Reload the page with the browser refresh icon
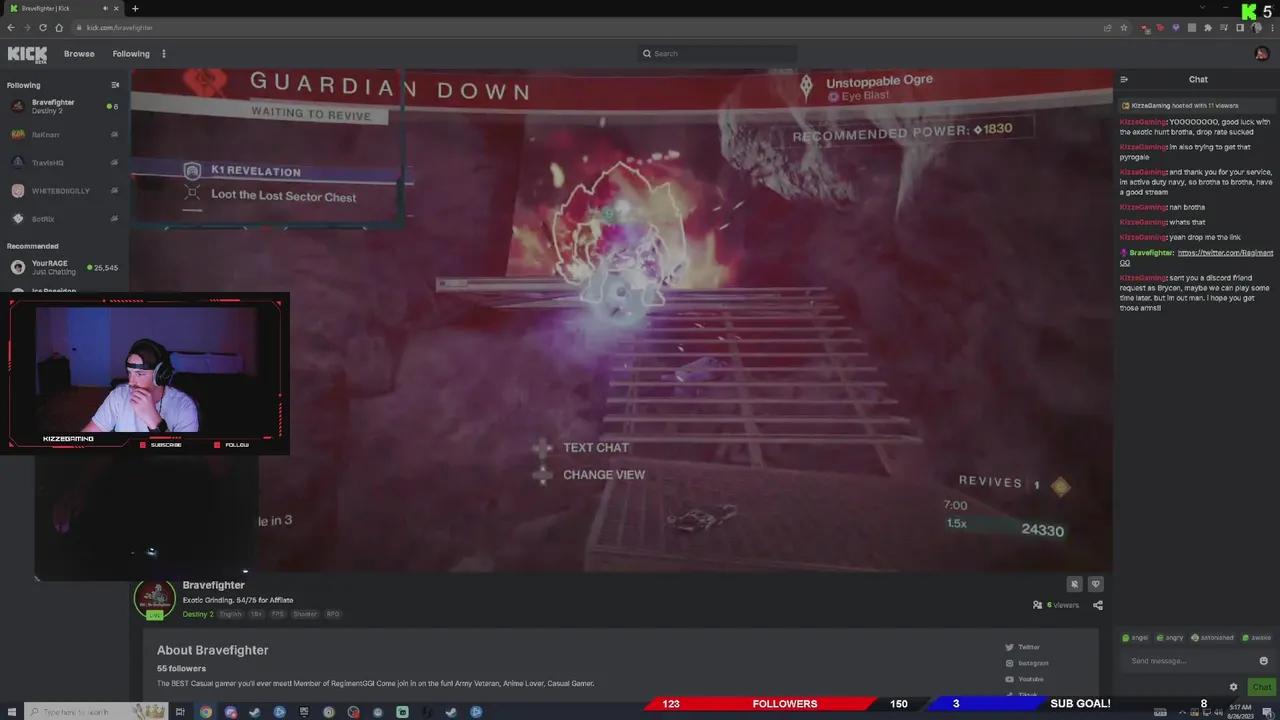1280x720 pixels. [x=42, y=27]
